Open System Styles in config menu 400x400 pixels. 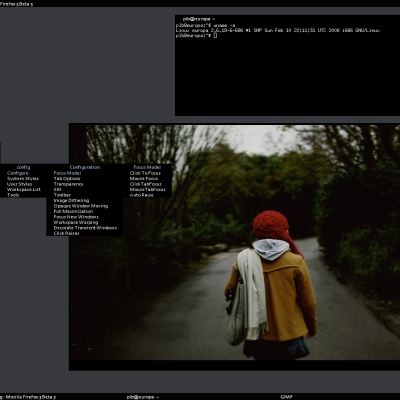tap(23, 178)
